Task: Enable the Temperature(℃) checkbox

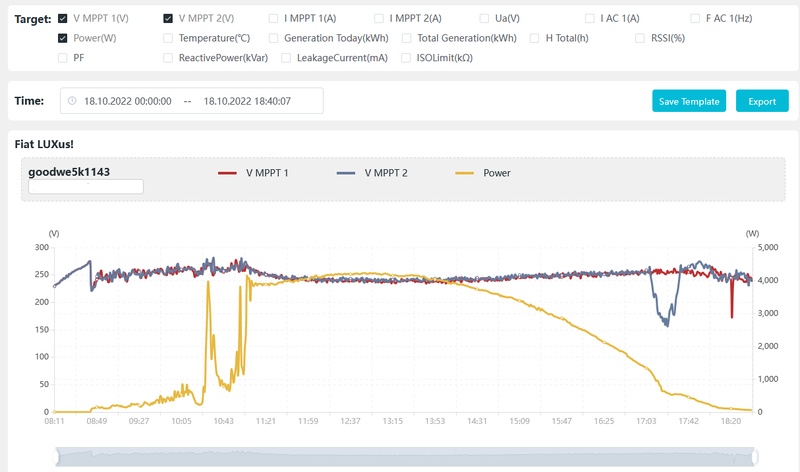Action: (x=168, y=38)
